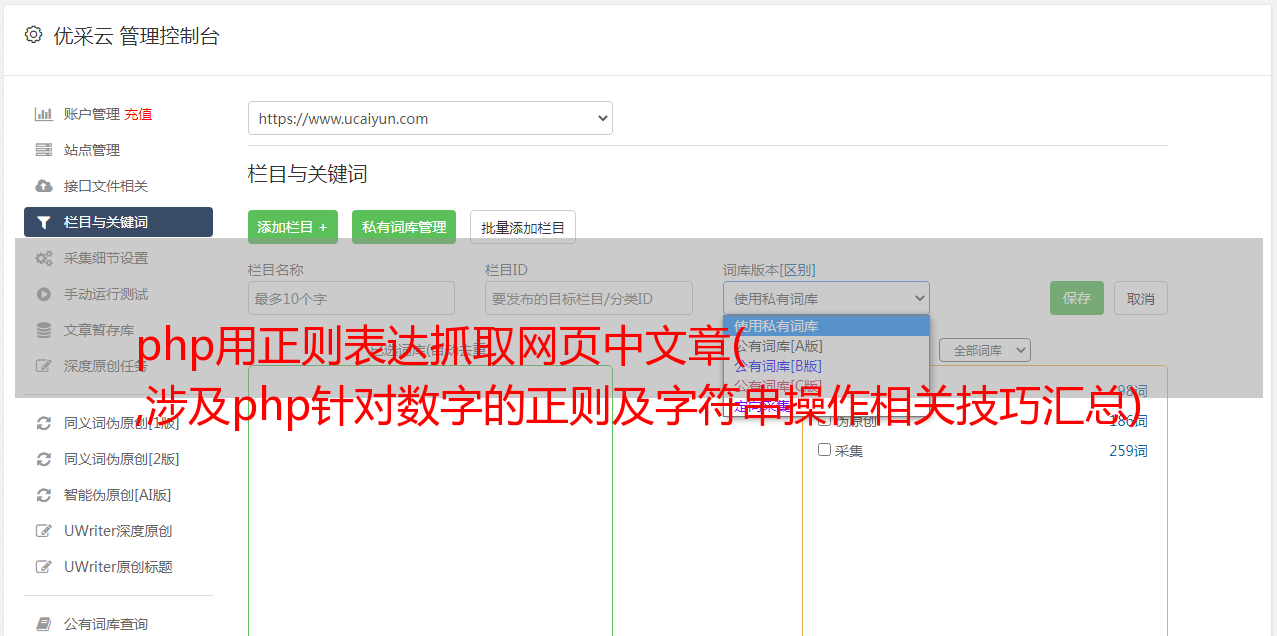Screen dimensions: 1277x636
Task: Click the red 充值 link
Action: pyautogui.click(x=138, y=114)
